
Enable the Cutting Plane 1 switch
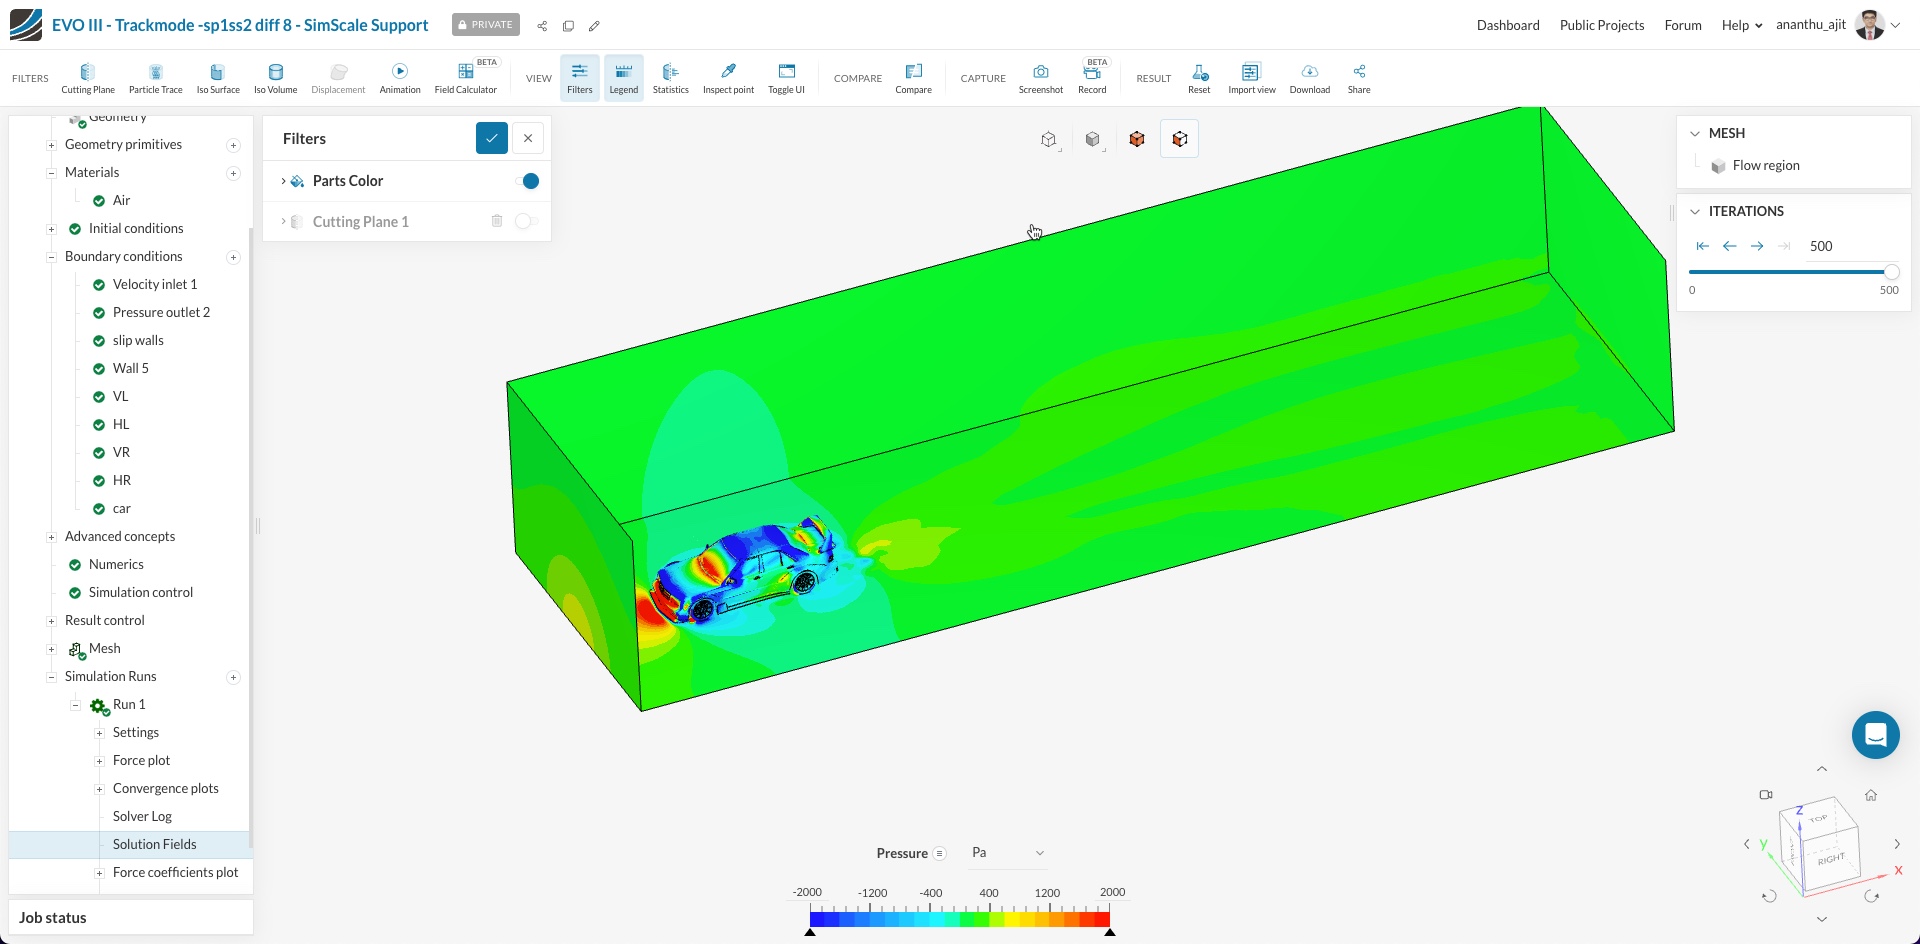click(x=527, y=221)
